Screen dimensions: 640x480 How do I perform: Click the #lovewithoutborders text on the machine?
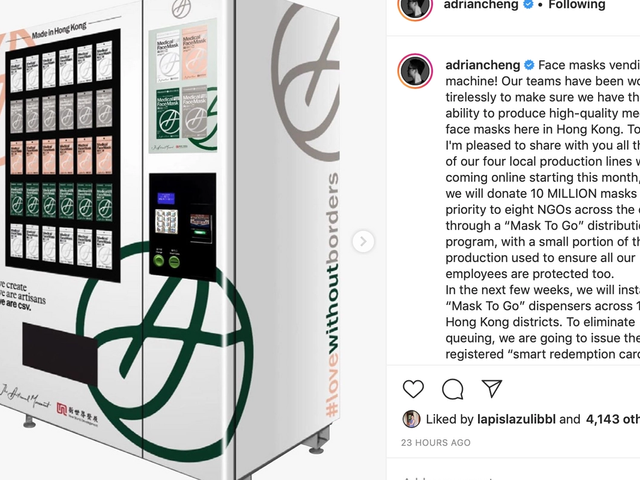pyautogui.click(x=332, y=295)
